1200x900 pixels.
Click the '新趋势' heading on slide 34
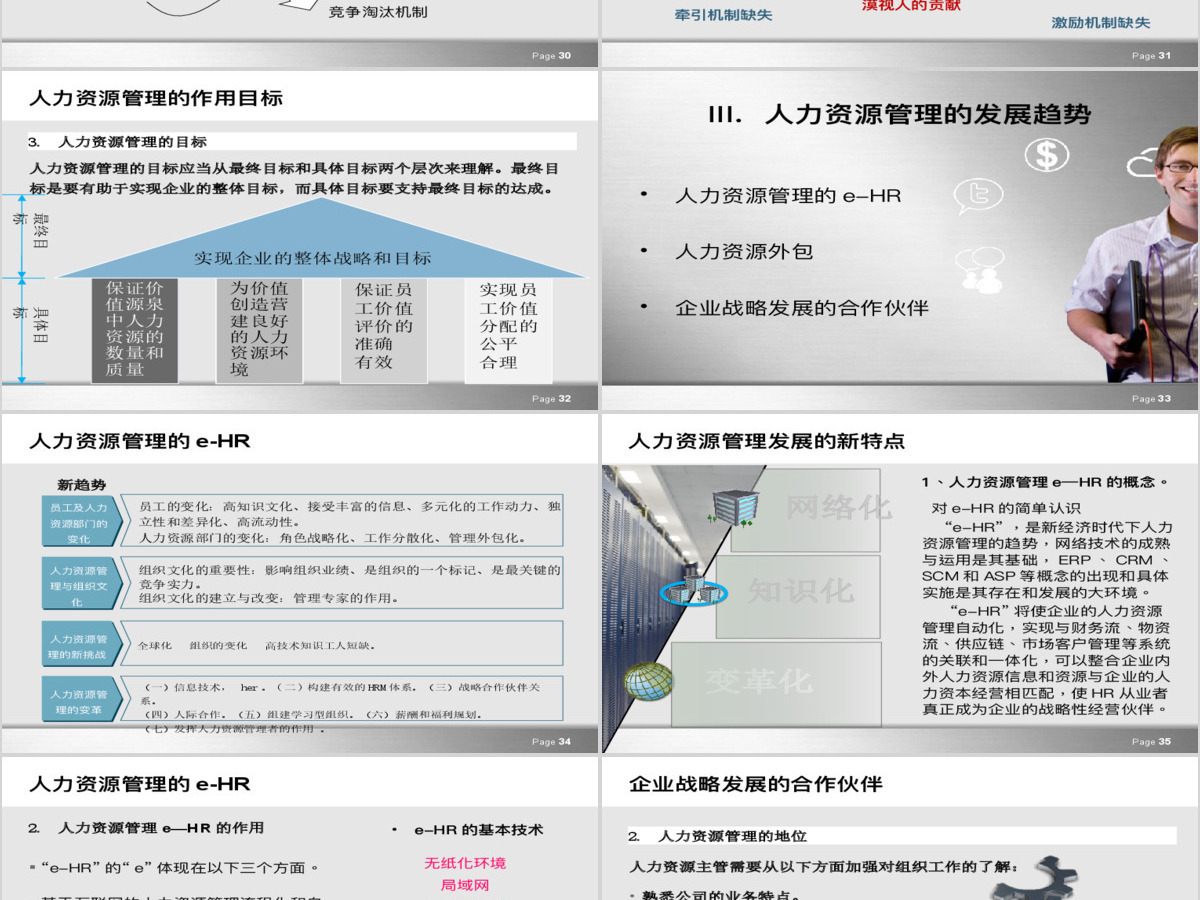(81, 484)
